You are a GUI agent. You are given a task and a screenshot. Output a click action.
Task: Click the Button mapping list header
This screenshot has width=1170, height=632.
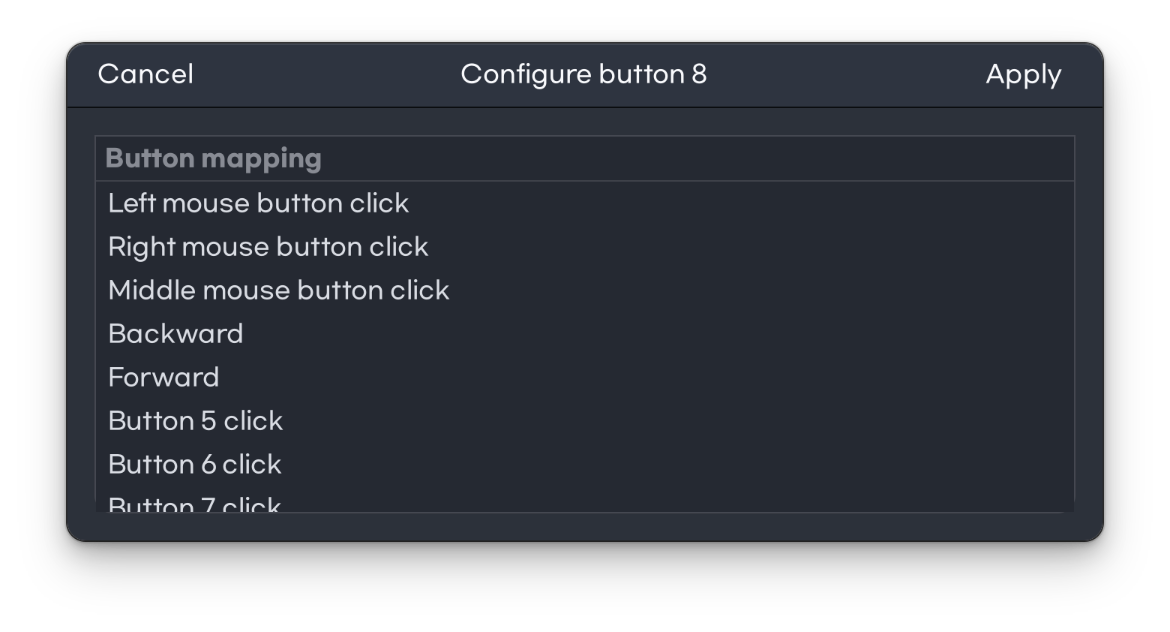213,159
